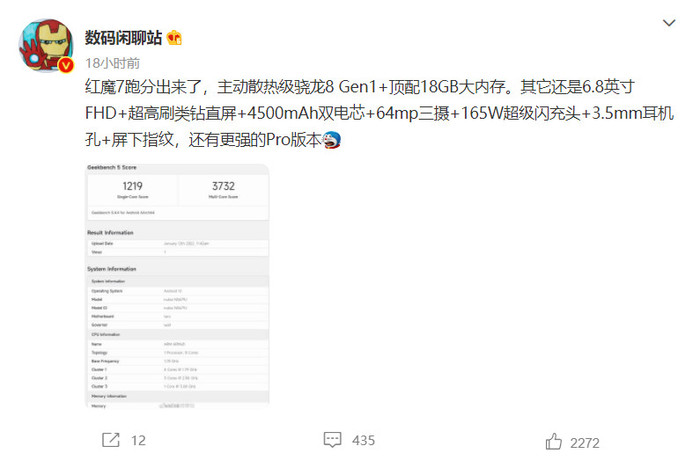Toggle the thumbs-up like icon
700x461 pixels.
click(554, 441)
